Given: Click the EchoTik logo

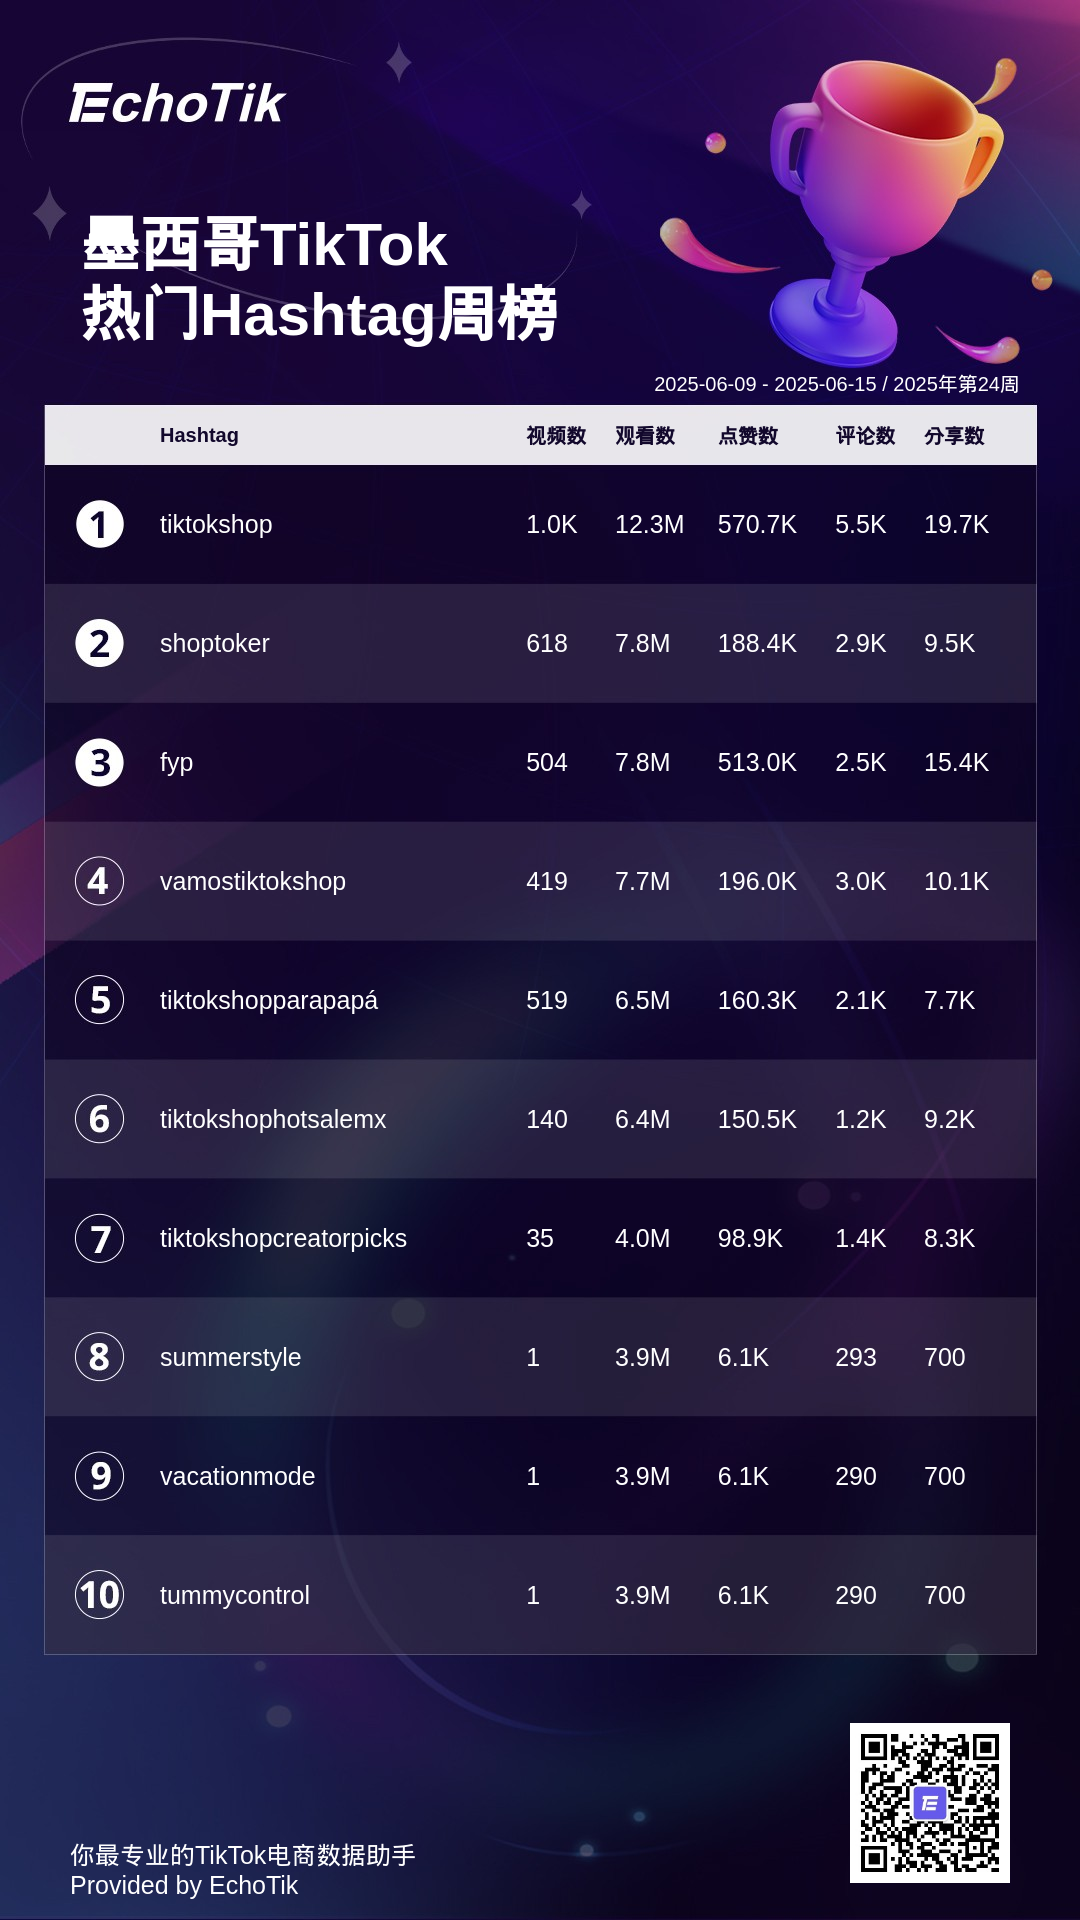Looking at the screenshot, I should pyautogui.click(x=177, y=104).
